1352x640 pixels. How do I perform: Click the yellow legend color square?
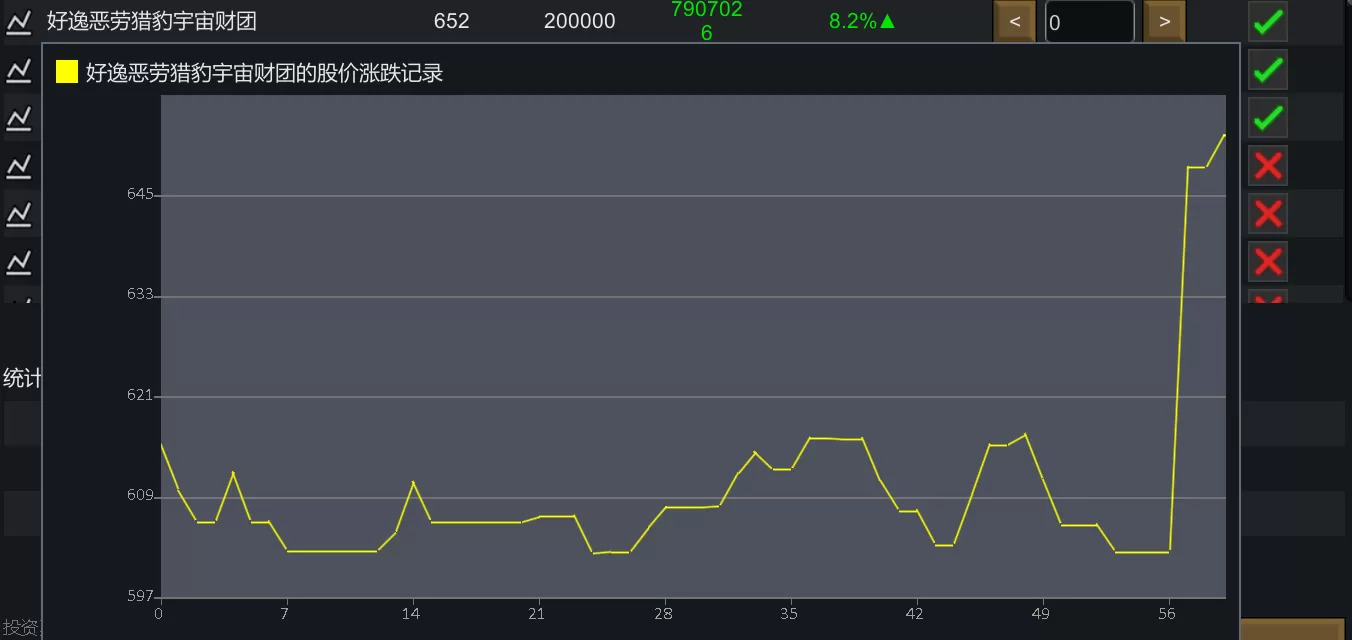tap(67, 72)
